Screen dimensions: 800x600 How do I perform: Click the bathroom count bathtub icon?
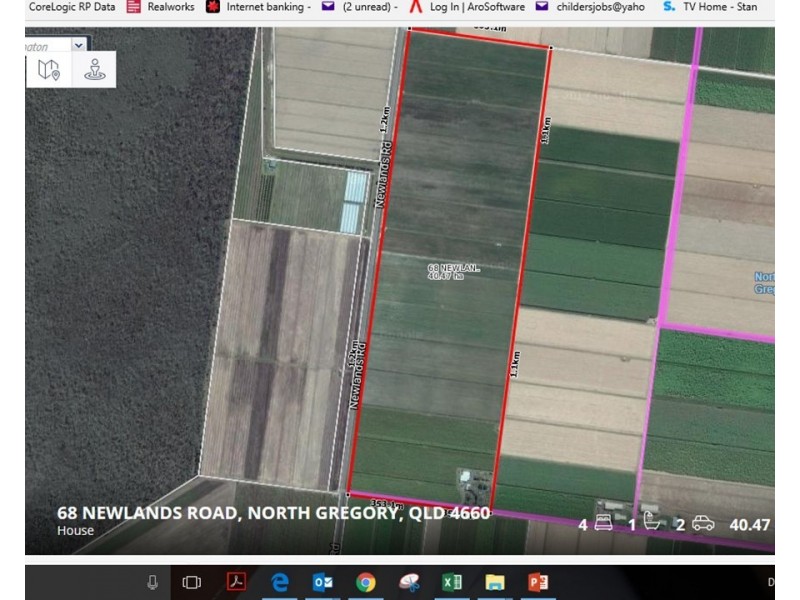651,522
